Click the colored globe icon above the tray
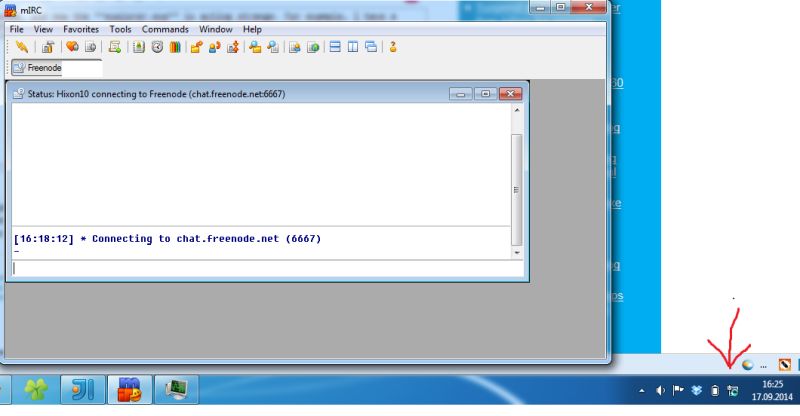Image resolution: width=800 pixels, height=416 pixels. (747, 364)
